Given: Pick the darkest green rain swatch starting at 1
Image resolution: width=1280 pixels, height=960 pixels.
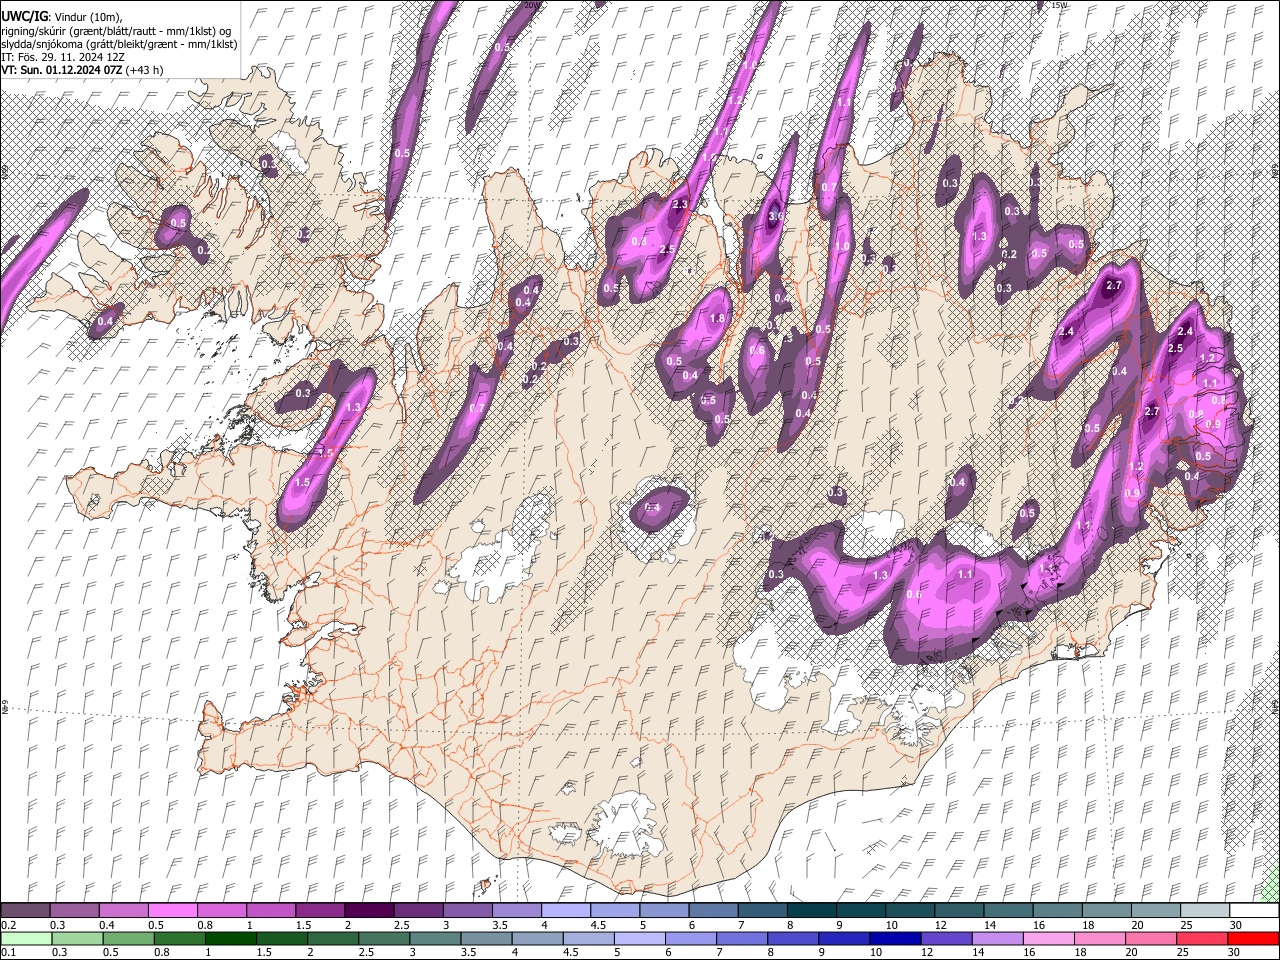Looking at the screenshot, I should [x=230, y=938].
